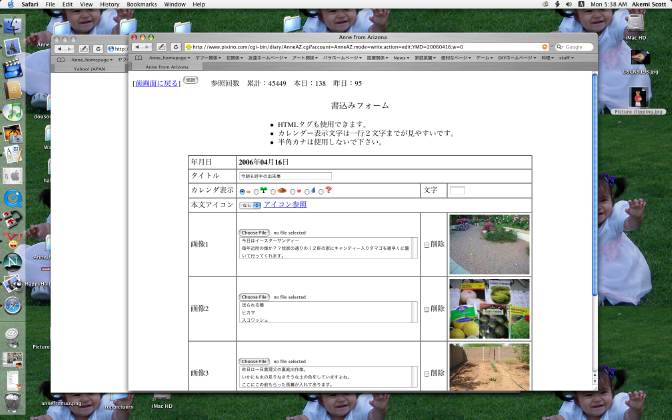Click AutoFill pencil in background Safari window
672x420 pixels.
click(x=84, y=49)
